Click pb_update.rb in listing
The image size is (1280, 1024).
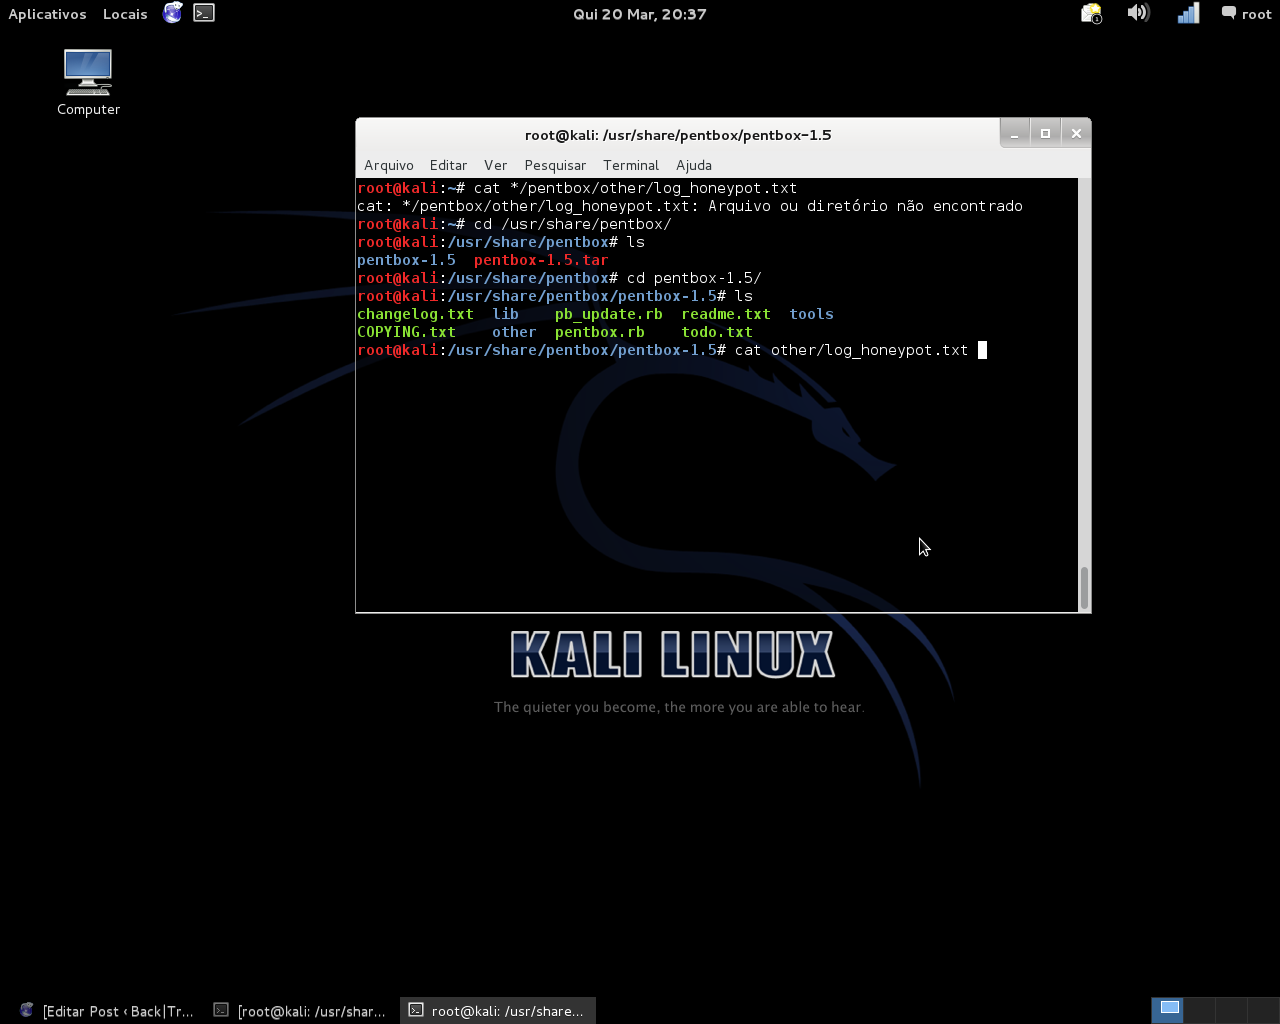click(x=609, y=314)
